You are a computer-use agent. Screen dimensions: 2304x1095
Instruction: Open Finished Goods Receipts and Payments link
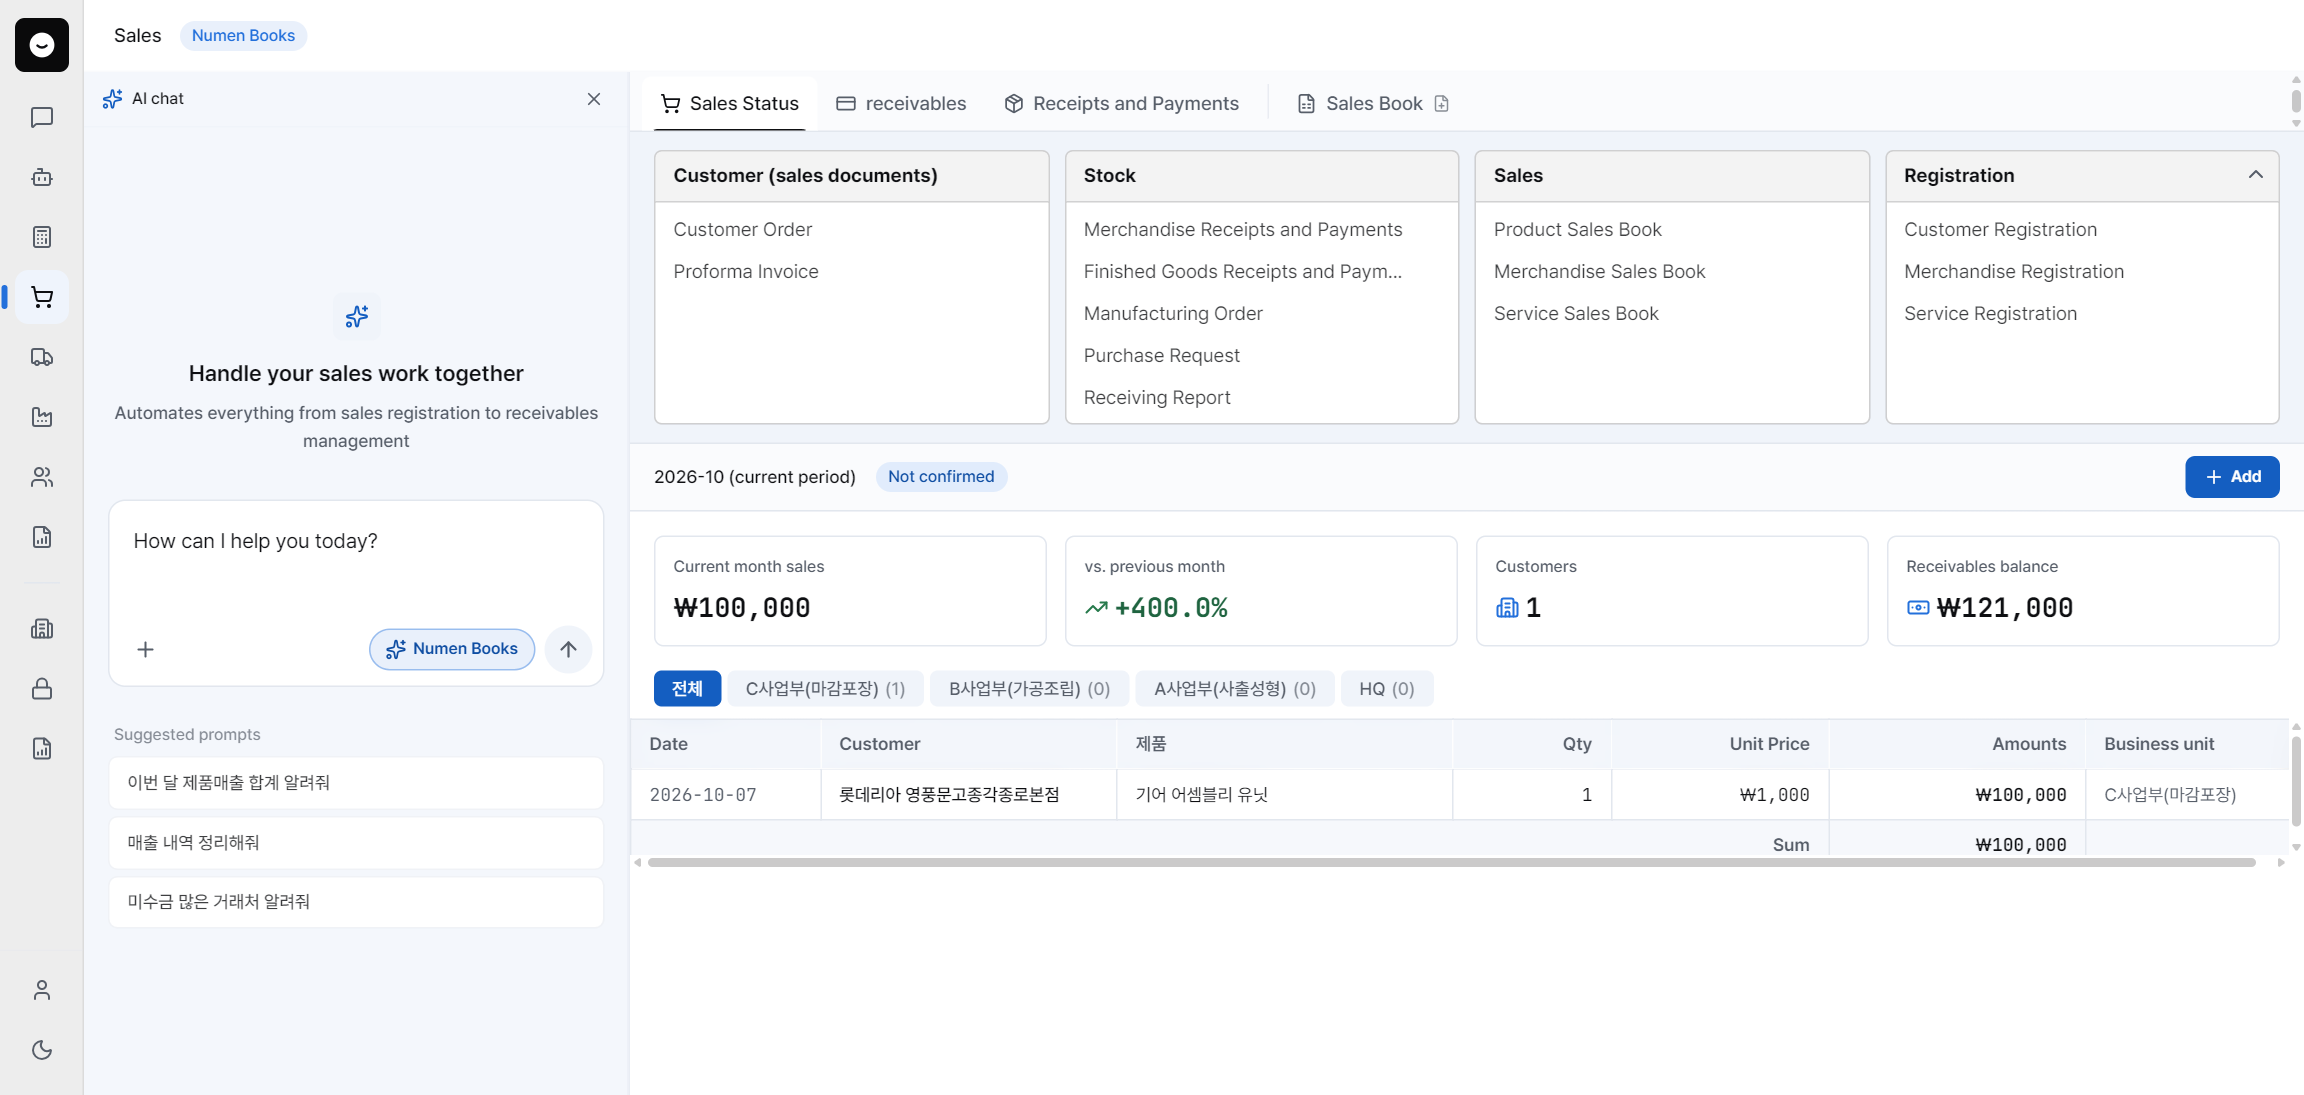1242,272
